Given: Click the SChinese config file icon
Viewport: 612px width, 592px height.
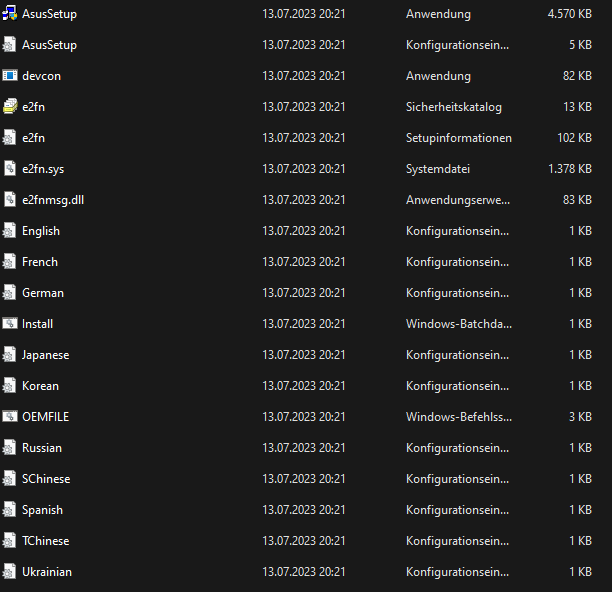Looking at the screenshot, I should pyautogui.click(x=10, y=478).
